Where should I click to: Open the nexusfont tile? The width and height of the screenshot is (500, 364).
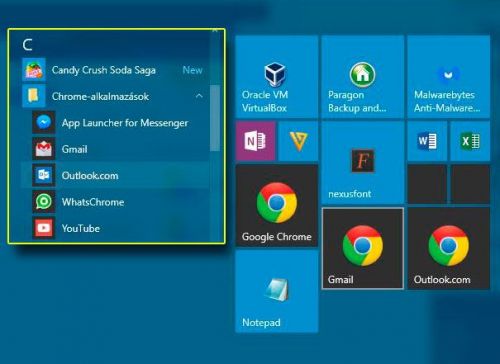(x=363, y=163)
